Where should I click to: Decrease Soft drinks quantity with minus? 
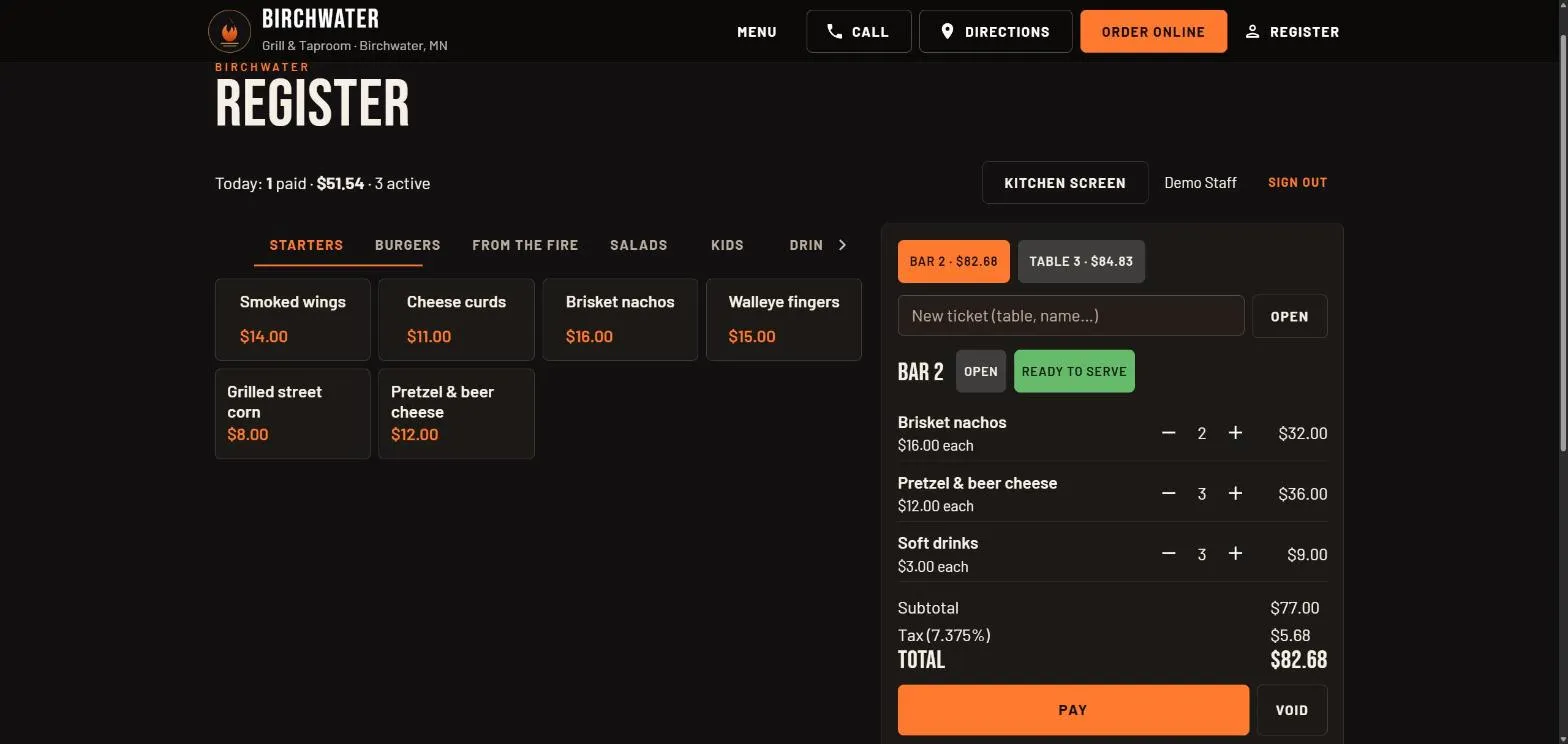tap(1168, 554)
